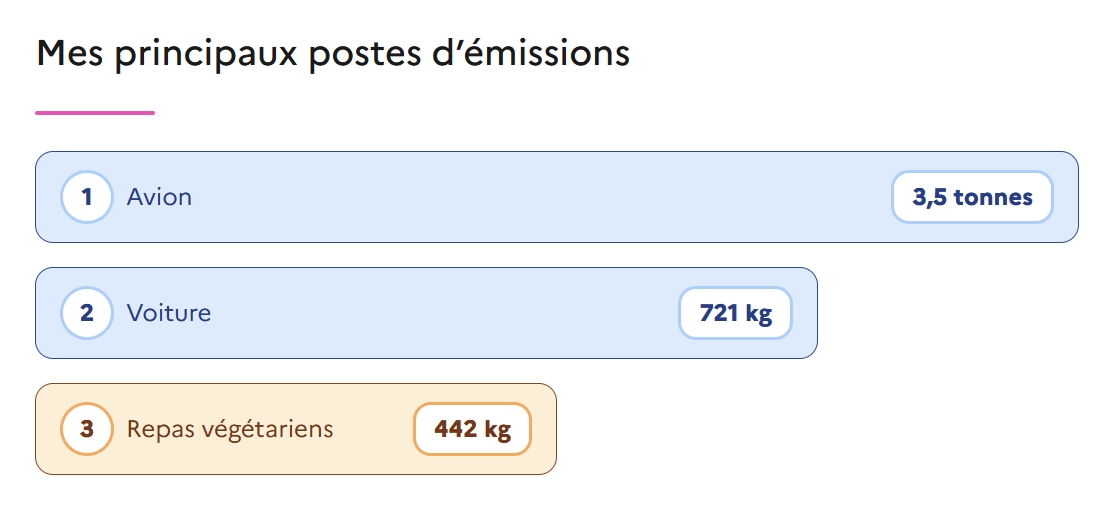This screenshot has height=514, width=1102.
Task: Click the 3,5 figure in the Avion badge
Action: coord(929,197)
